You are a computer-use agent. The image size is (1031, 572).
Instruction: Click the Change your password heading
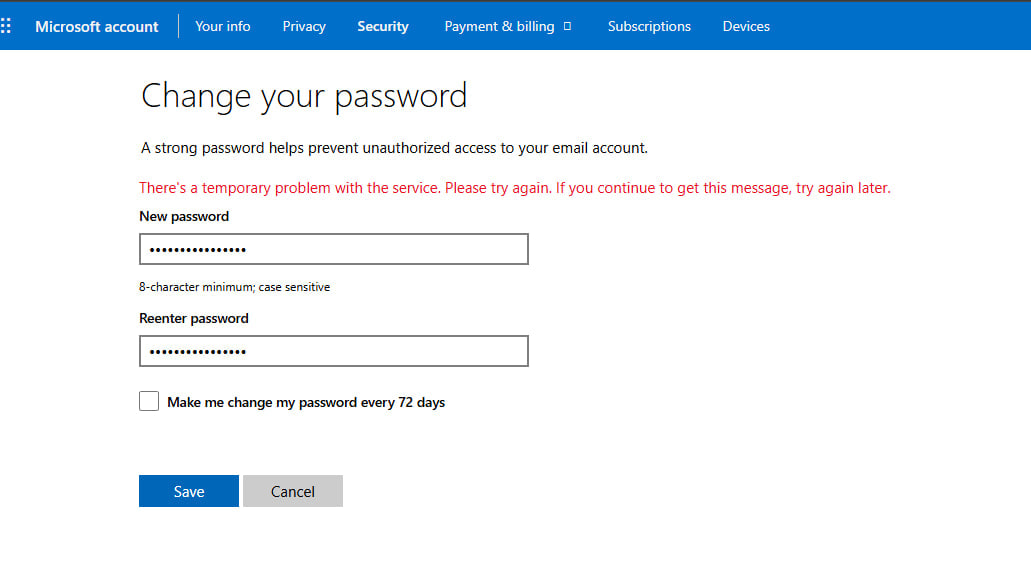304,96
